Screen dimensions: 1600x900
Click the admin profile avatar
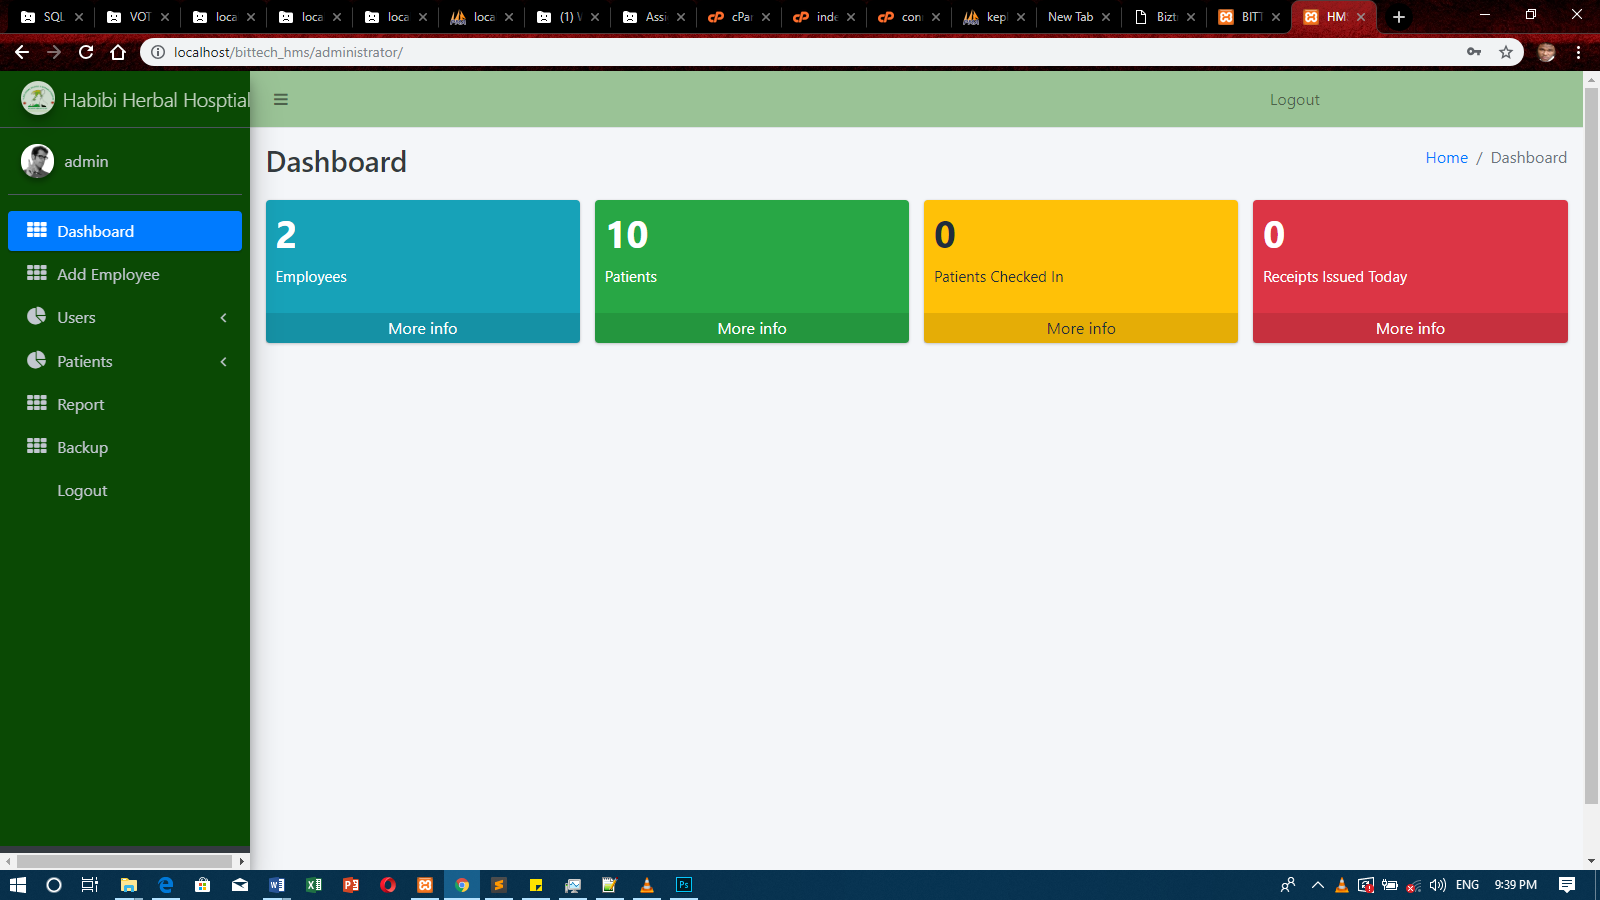(x=38, y=161)
